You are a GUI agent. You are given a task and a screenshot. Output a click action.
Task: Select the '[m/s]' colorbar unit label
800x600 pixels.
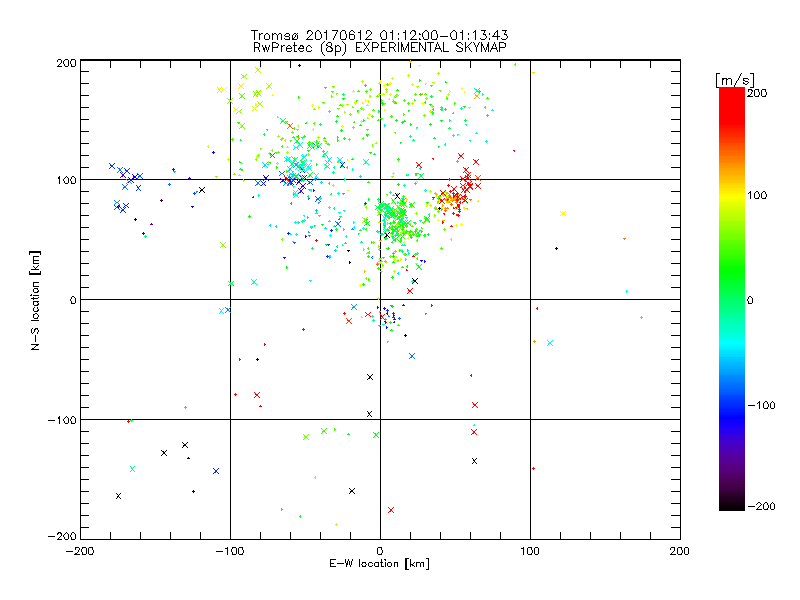[735, 80]
